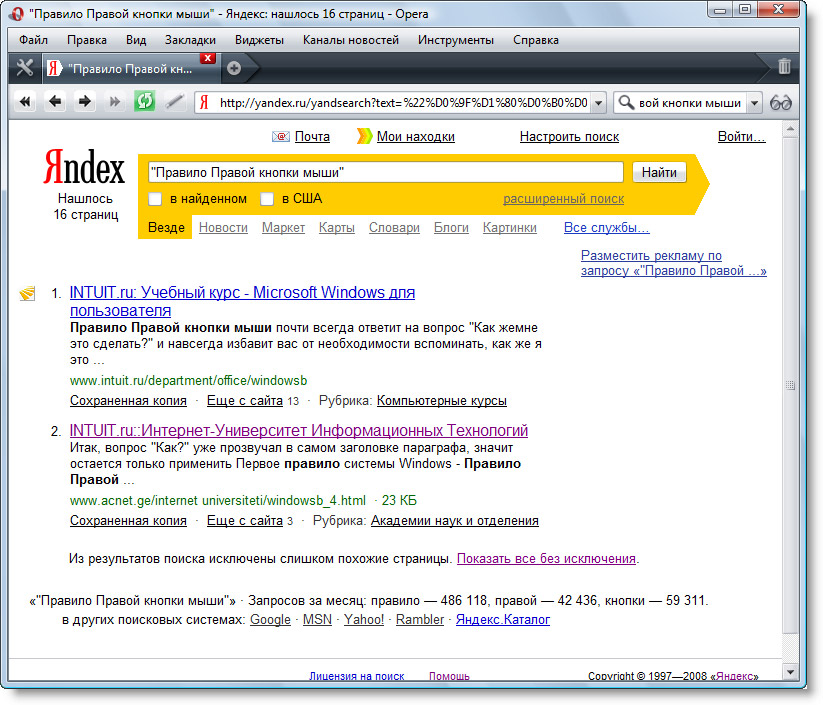This screenshot has width=823, height=705.
Task: Click the search magnifier icon
Action: 626,102
